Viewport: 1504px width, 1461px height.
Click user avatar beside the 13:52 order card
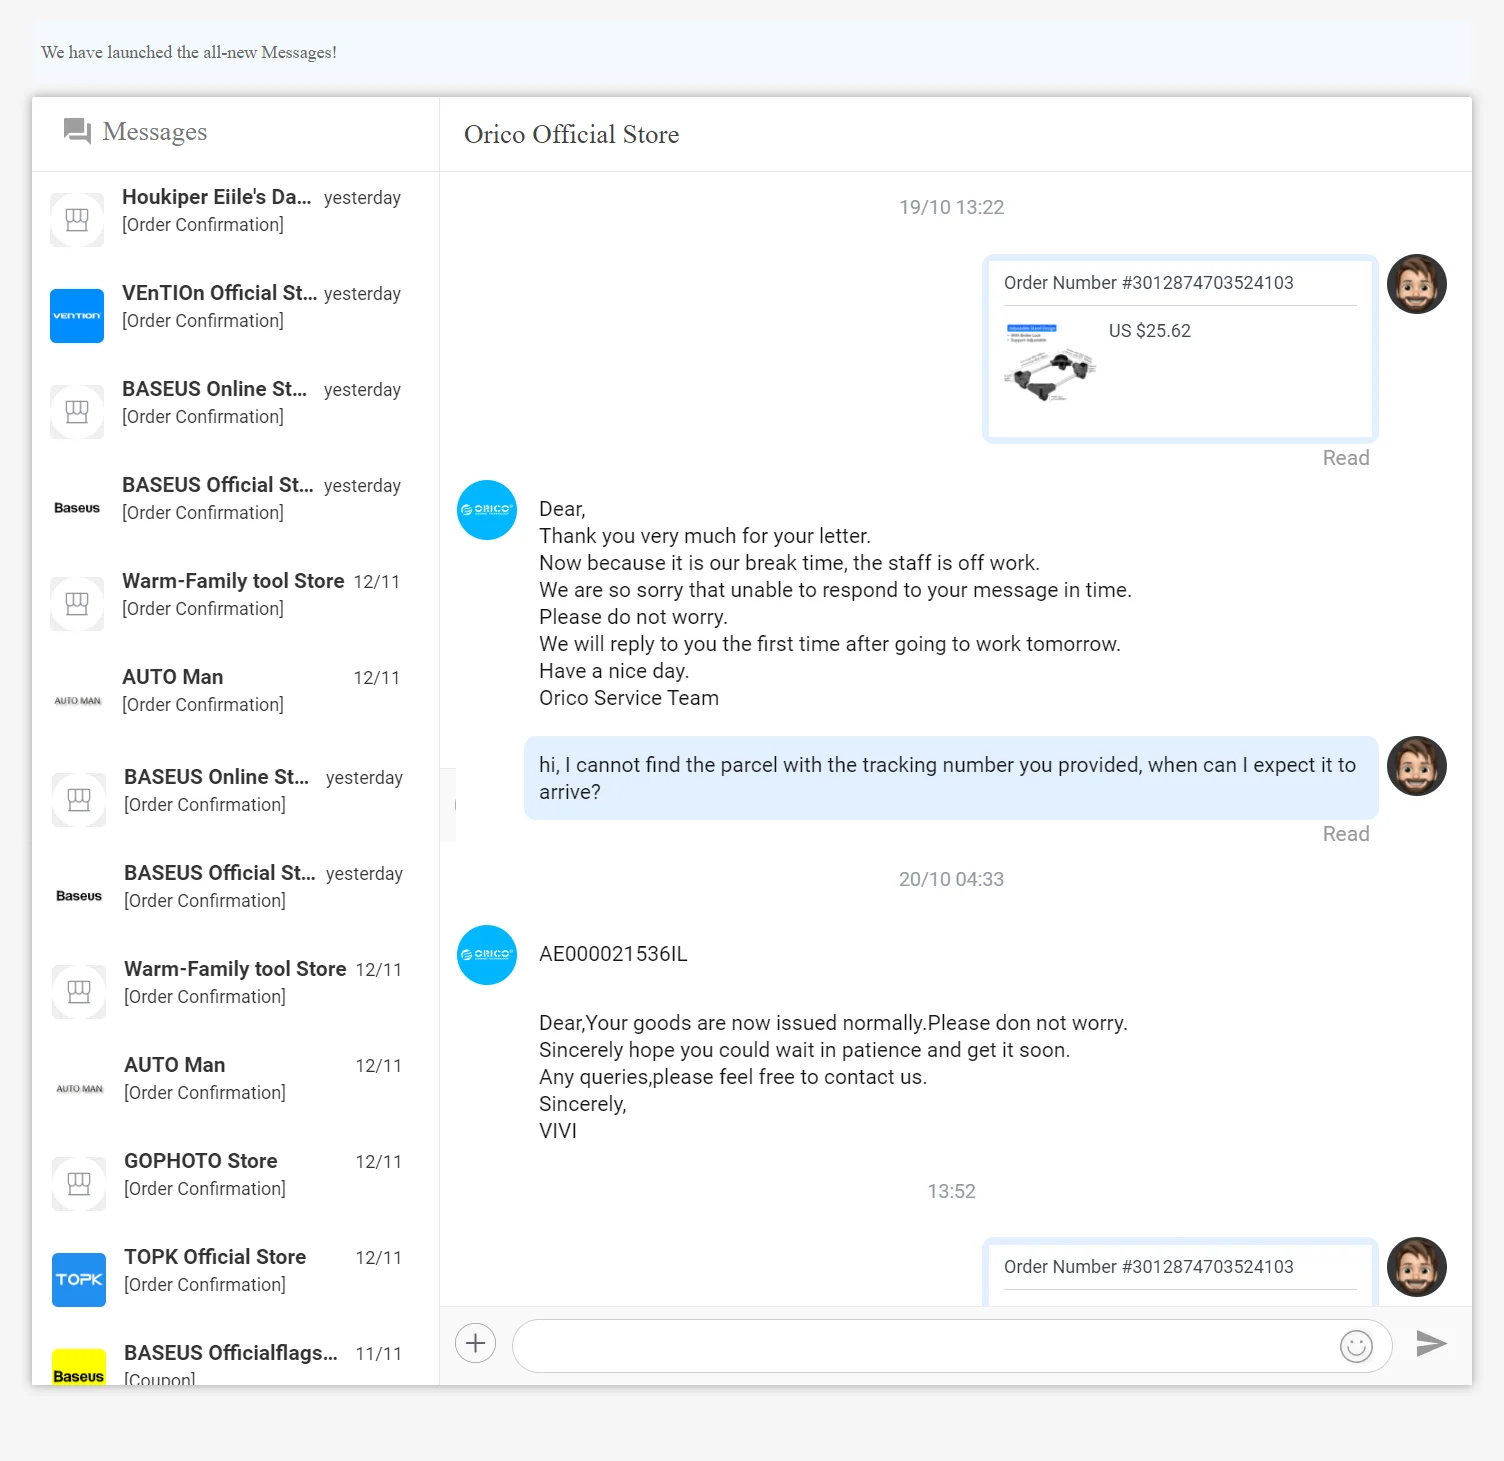click(1417, 1267)
